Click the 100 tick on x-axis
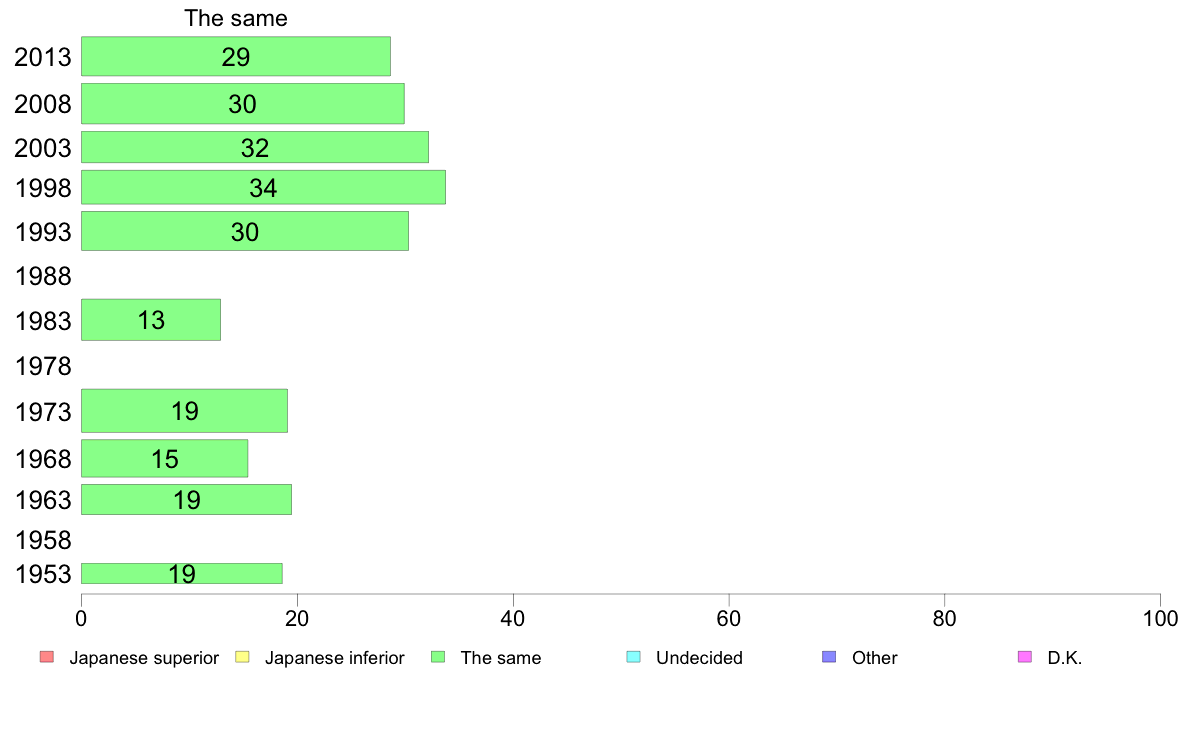 click(x=1160, y=619)
